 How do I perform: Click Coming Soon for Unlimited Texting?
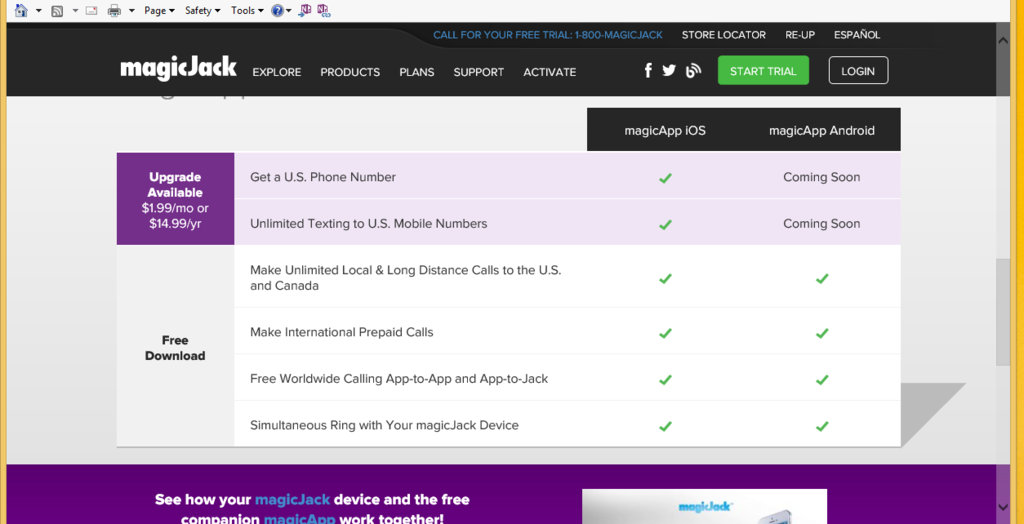(822, 223)
